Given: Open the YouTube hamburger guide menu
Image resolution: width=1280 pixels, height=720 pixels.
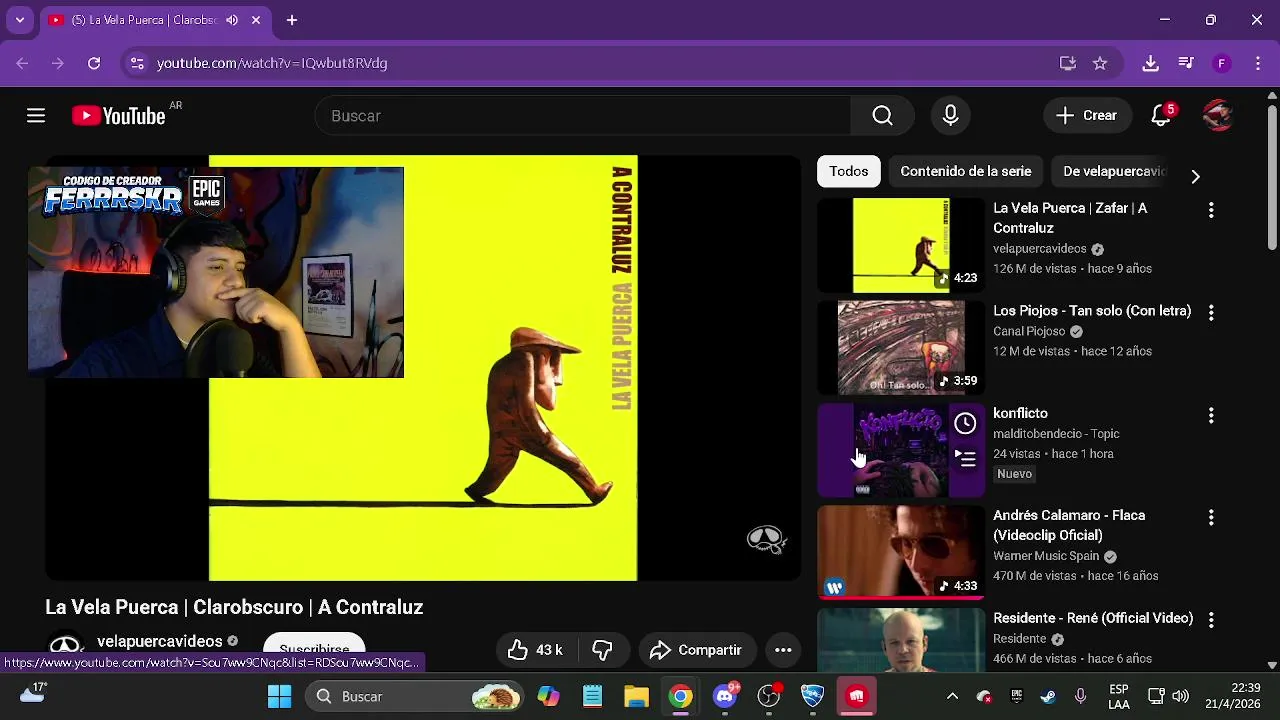Looking at the screenshot, I should (x=36, y=116).
